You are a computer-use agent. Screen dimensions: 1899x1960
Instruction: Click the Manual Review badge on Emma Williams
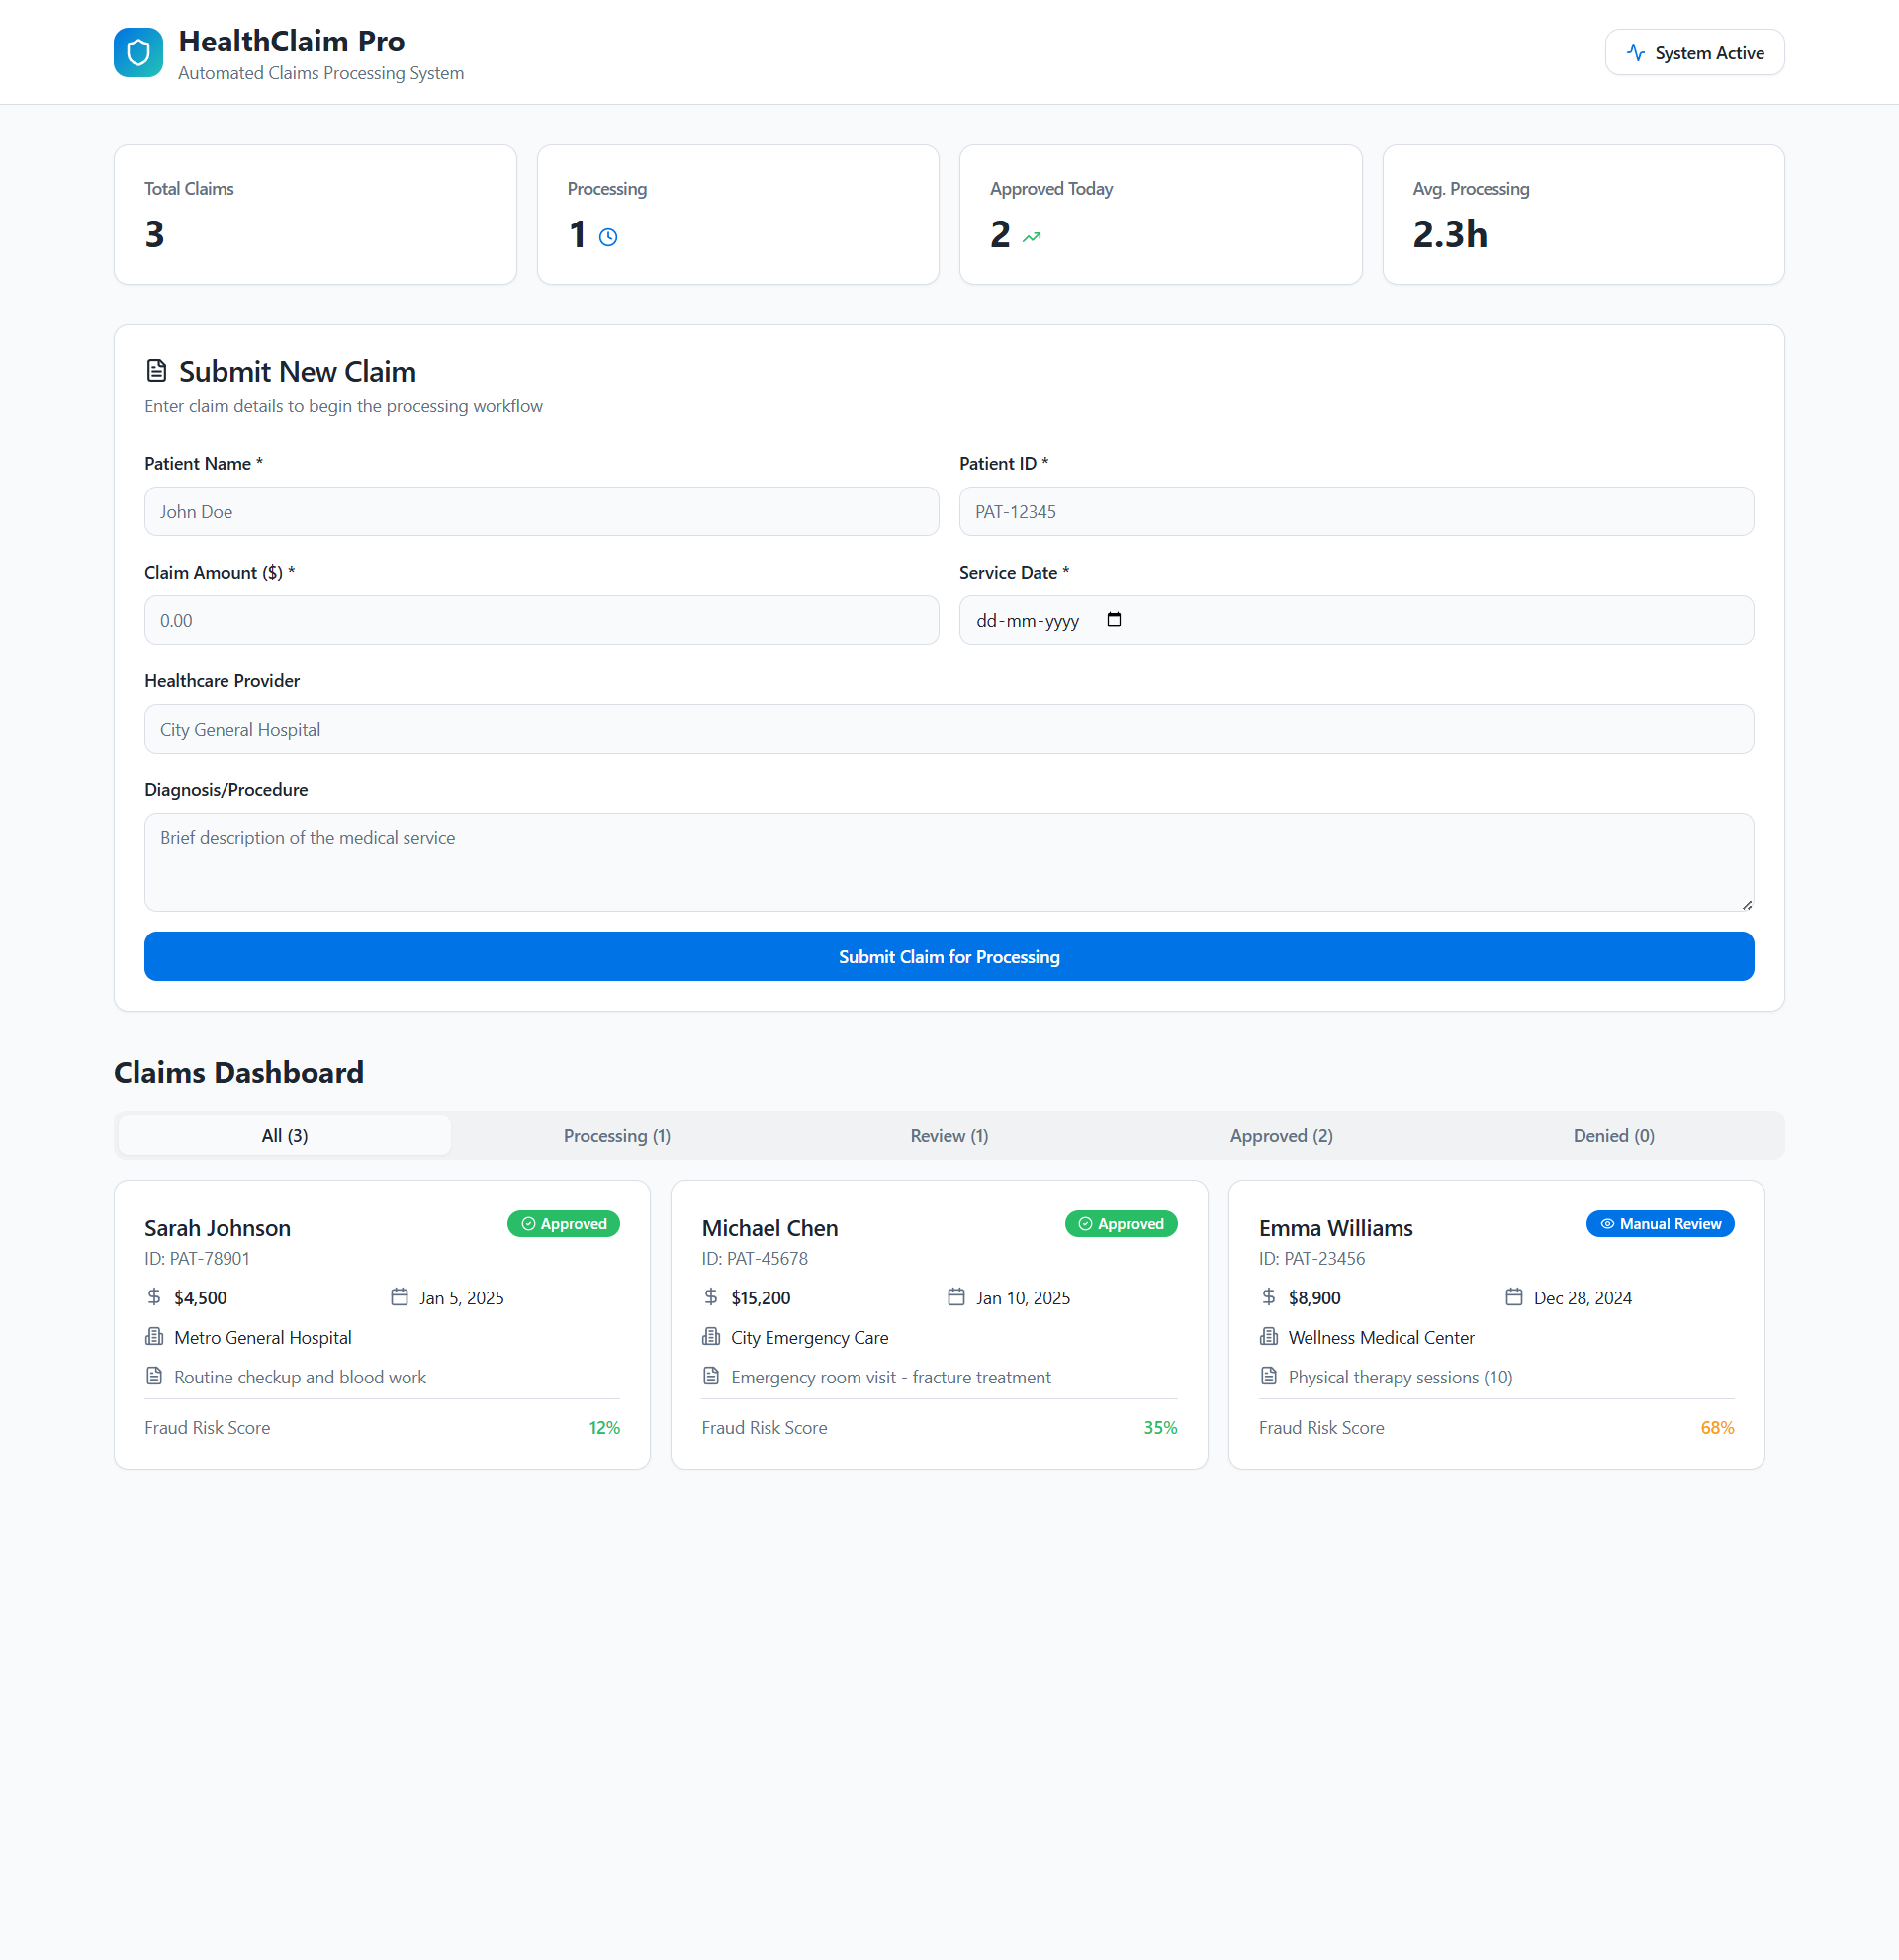[x=1660, y=1224]
